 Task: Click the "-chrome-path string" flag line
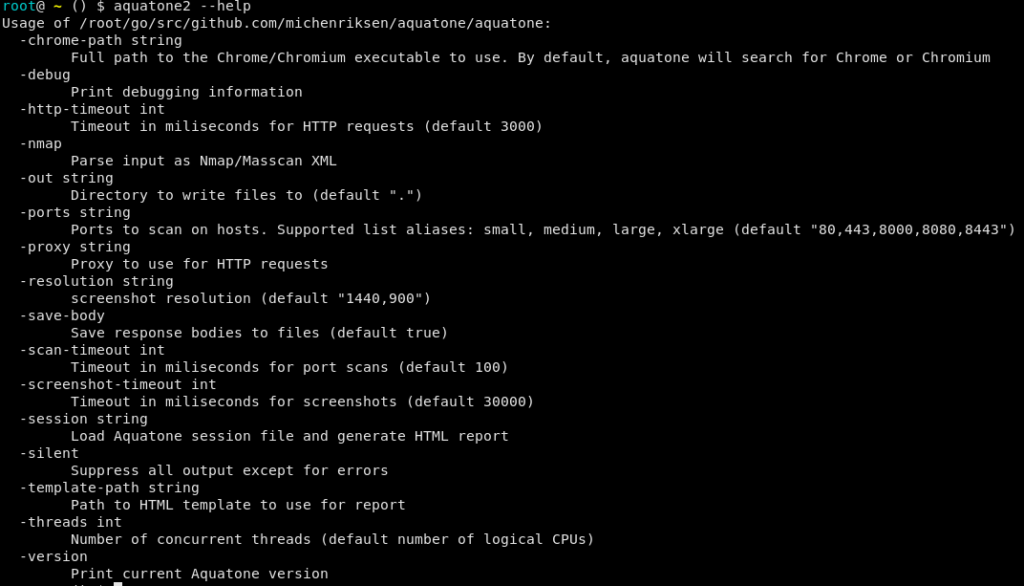pos(101,41)
